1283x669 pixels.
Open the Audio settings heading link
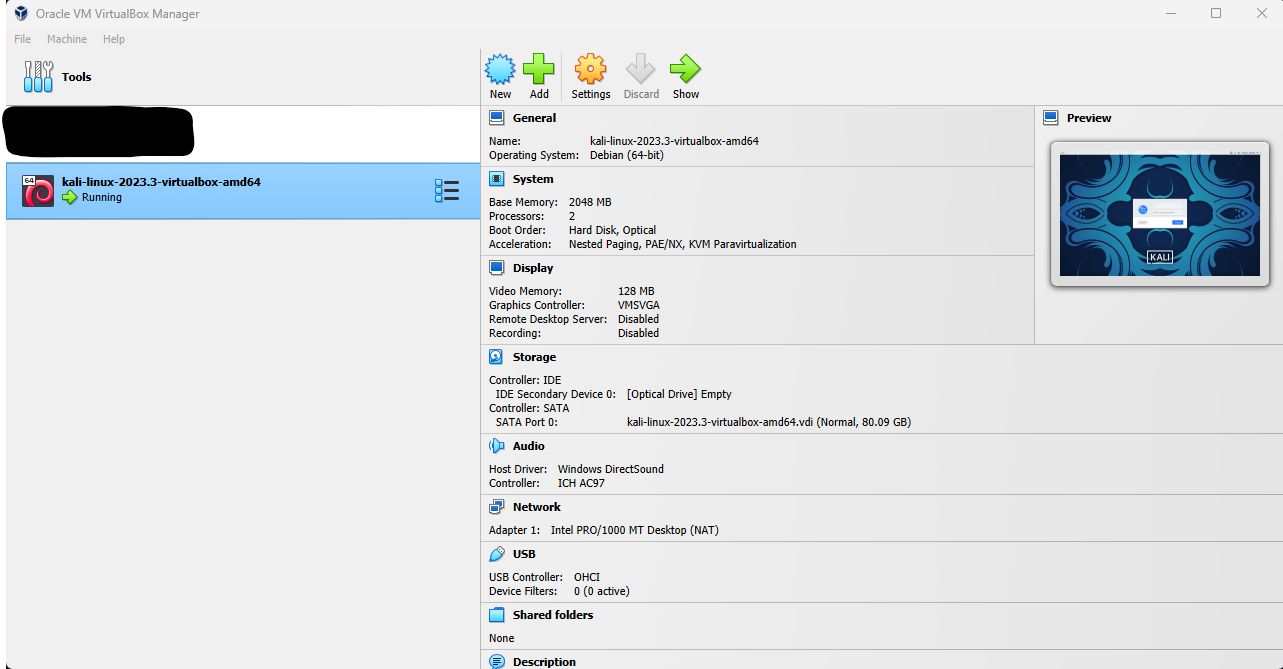tap(529, 446)
